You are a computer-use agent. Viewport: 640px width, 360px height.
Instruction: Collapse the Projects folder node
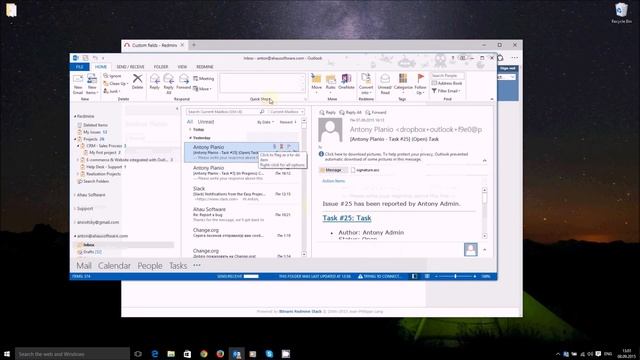coord(75,139)
